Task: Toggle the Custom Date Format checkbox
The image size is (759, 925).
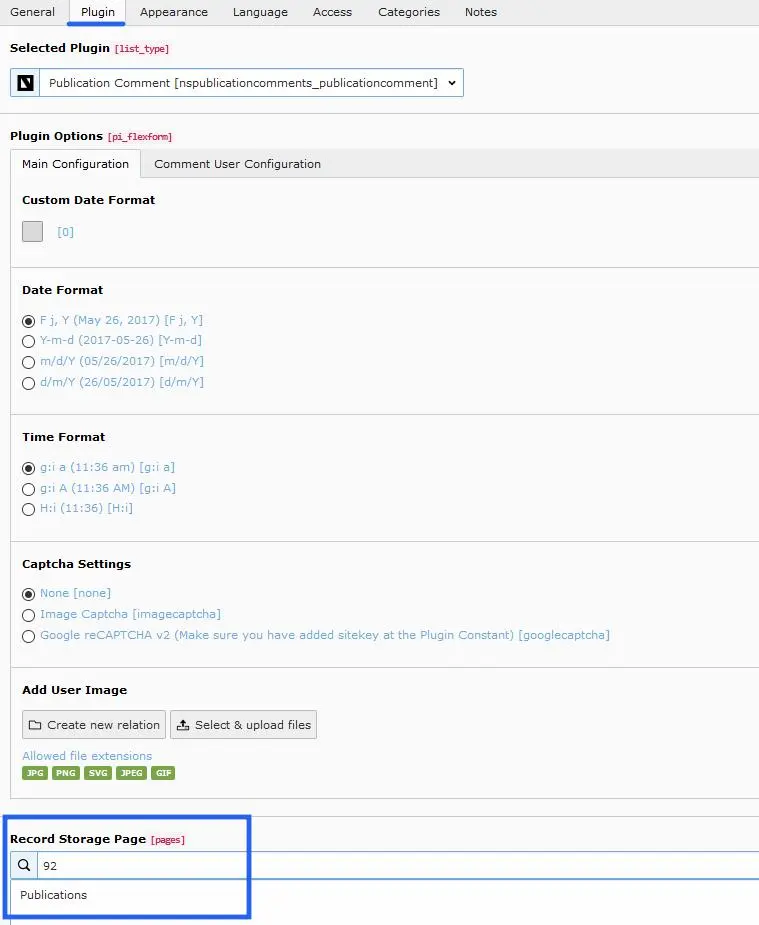Action: point(32,231)
